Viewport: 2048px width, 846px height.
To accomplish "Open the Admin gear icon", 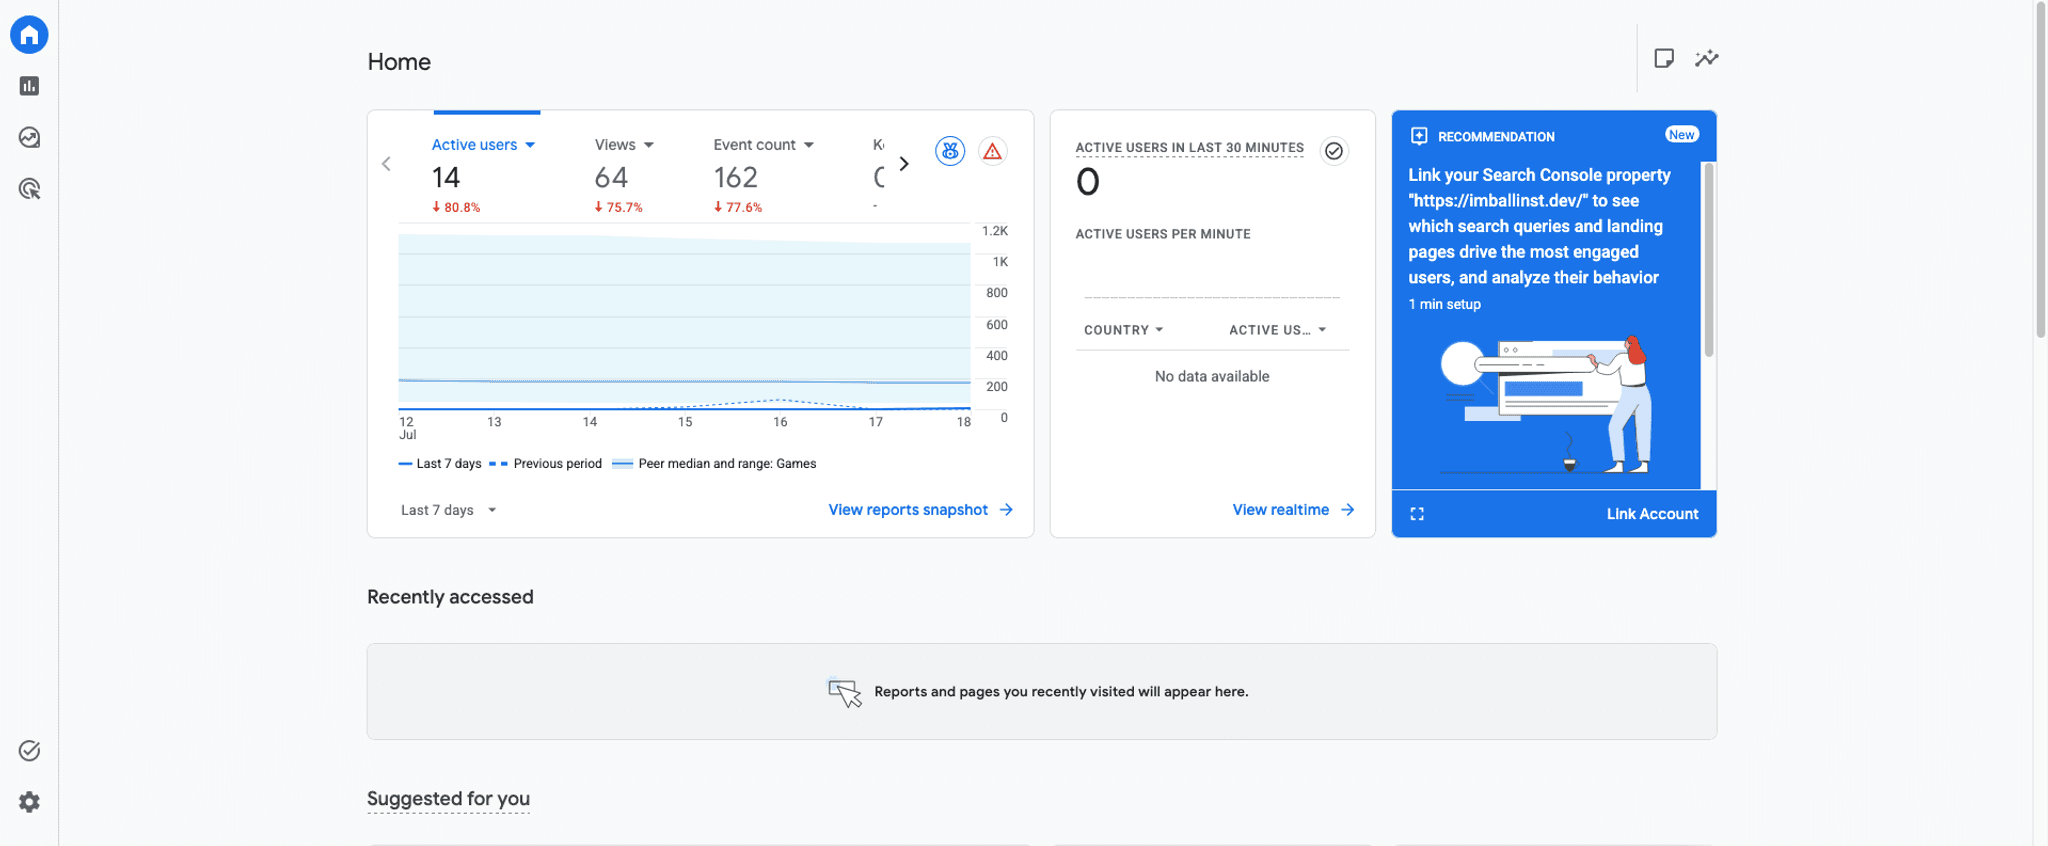I will click(29, 802).
